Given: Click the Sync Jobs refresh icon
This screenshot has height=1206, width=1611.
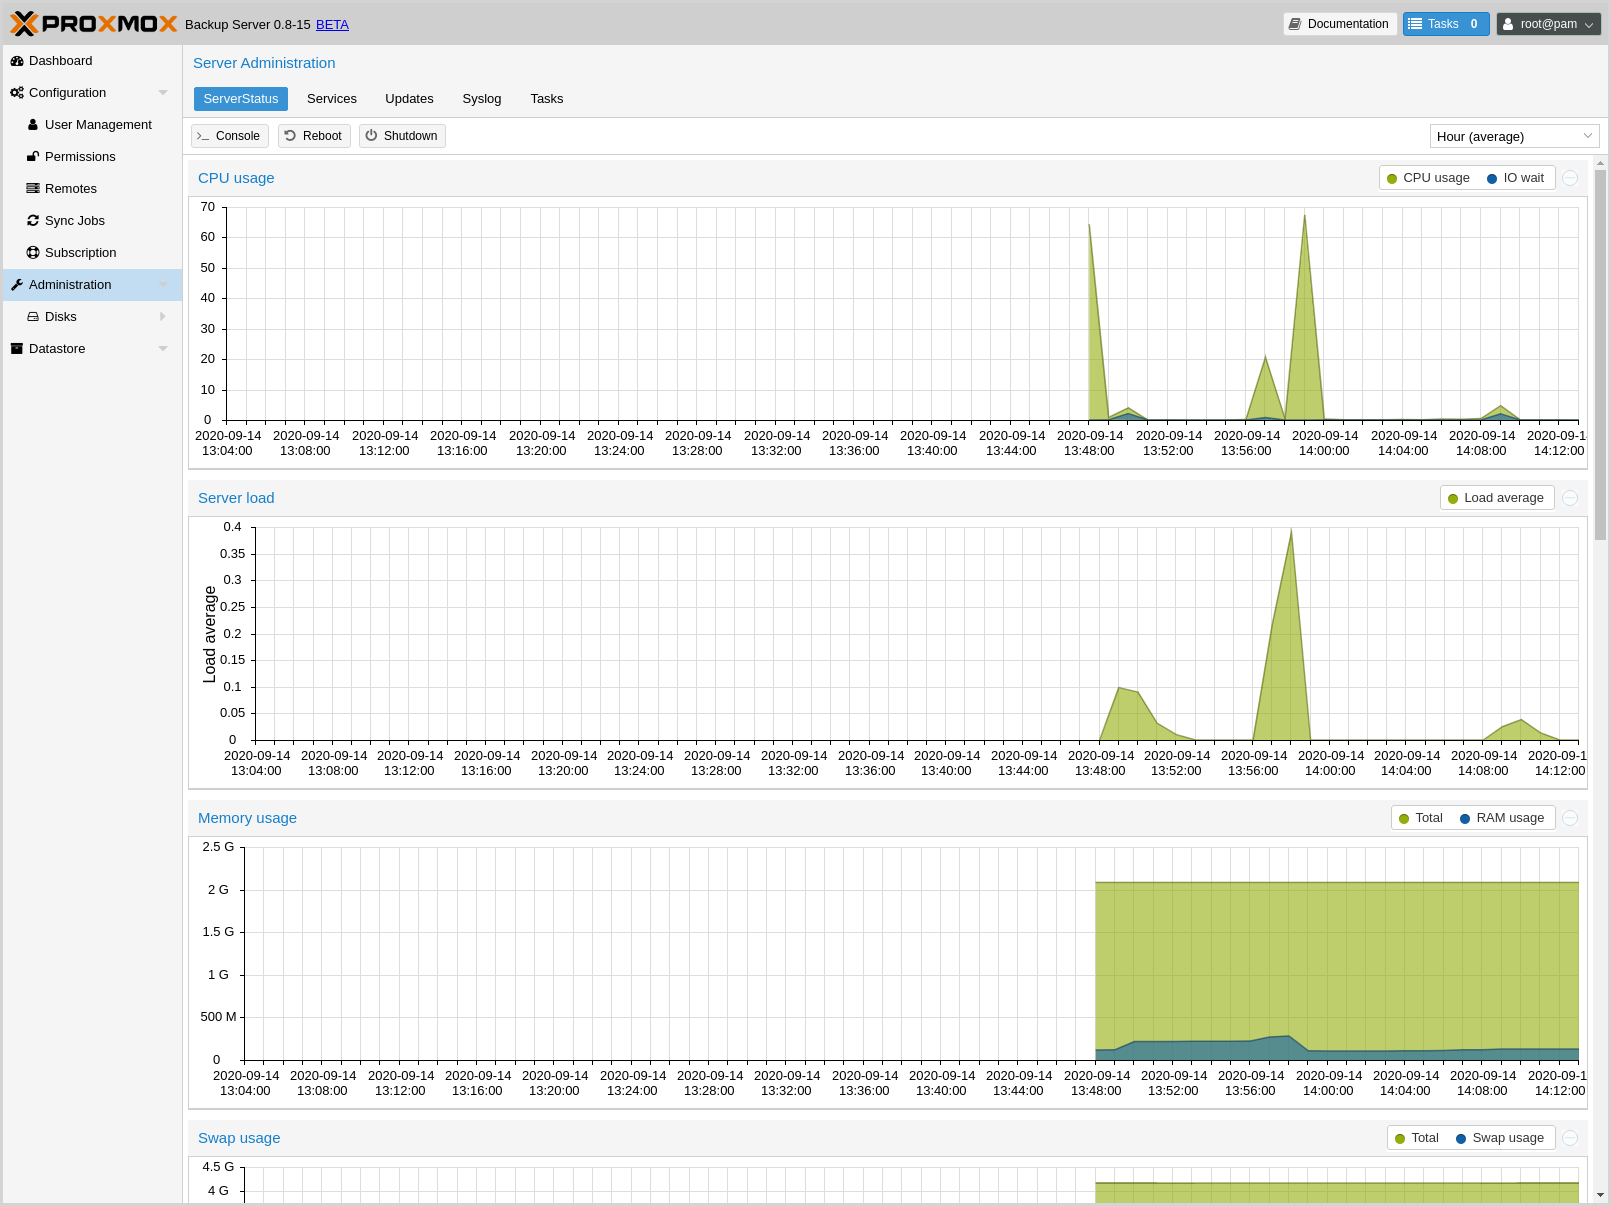Looking at the screenshot, I should [x=33, y=221].
